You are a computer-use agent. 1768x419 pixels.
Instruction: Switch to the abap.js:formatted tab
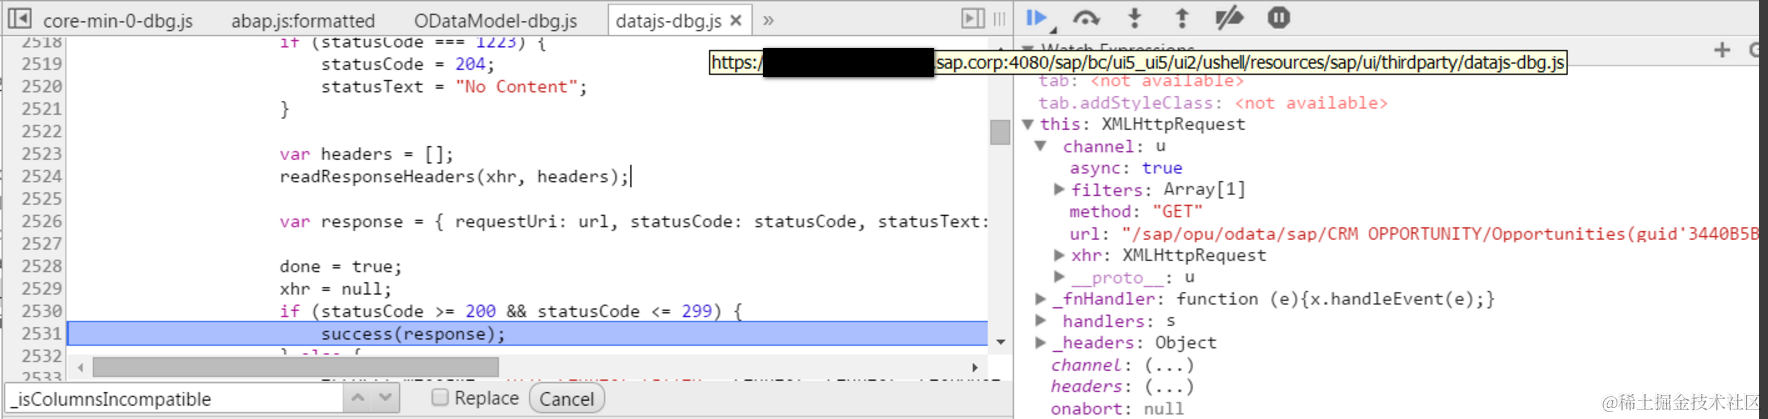(303, 20)
